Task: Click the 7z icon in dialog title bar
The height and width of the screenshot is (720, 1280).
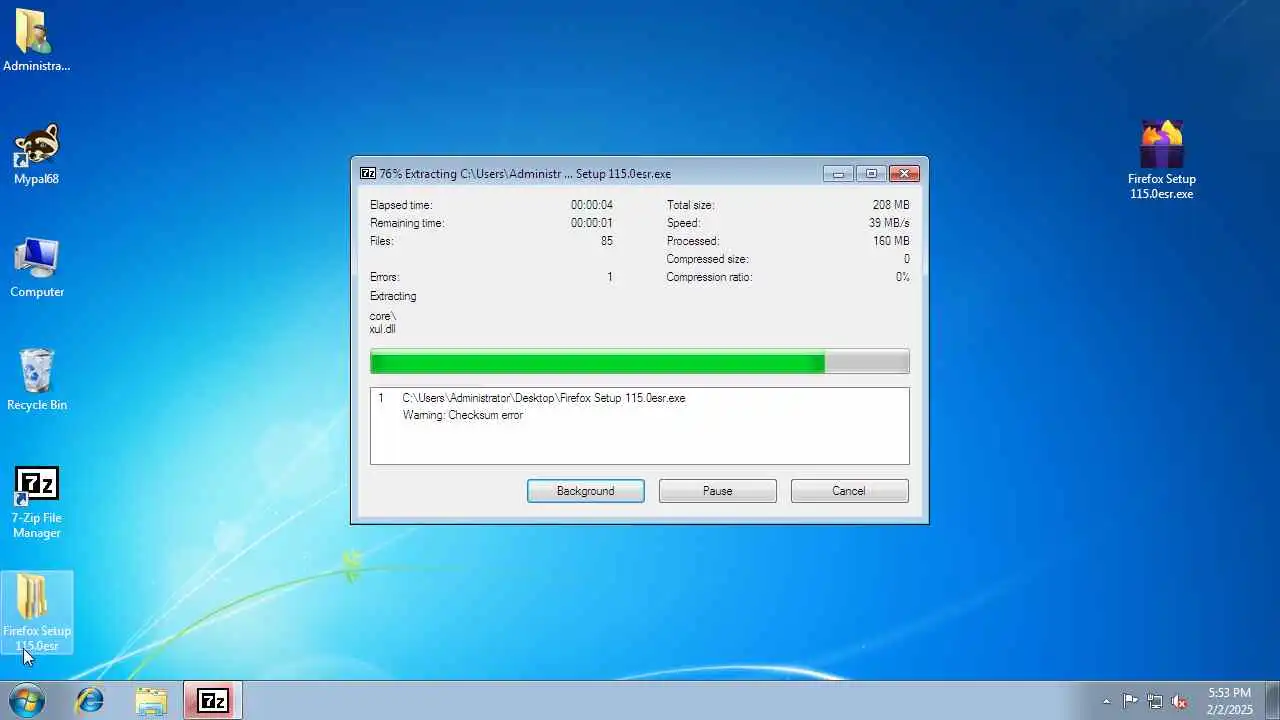Action: pyautogui.click(x=367, y=173)
